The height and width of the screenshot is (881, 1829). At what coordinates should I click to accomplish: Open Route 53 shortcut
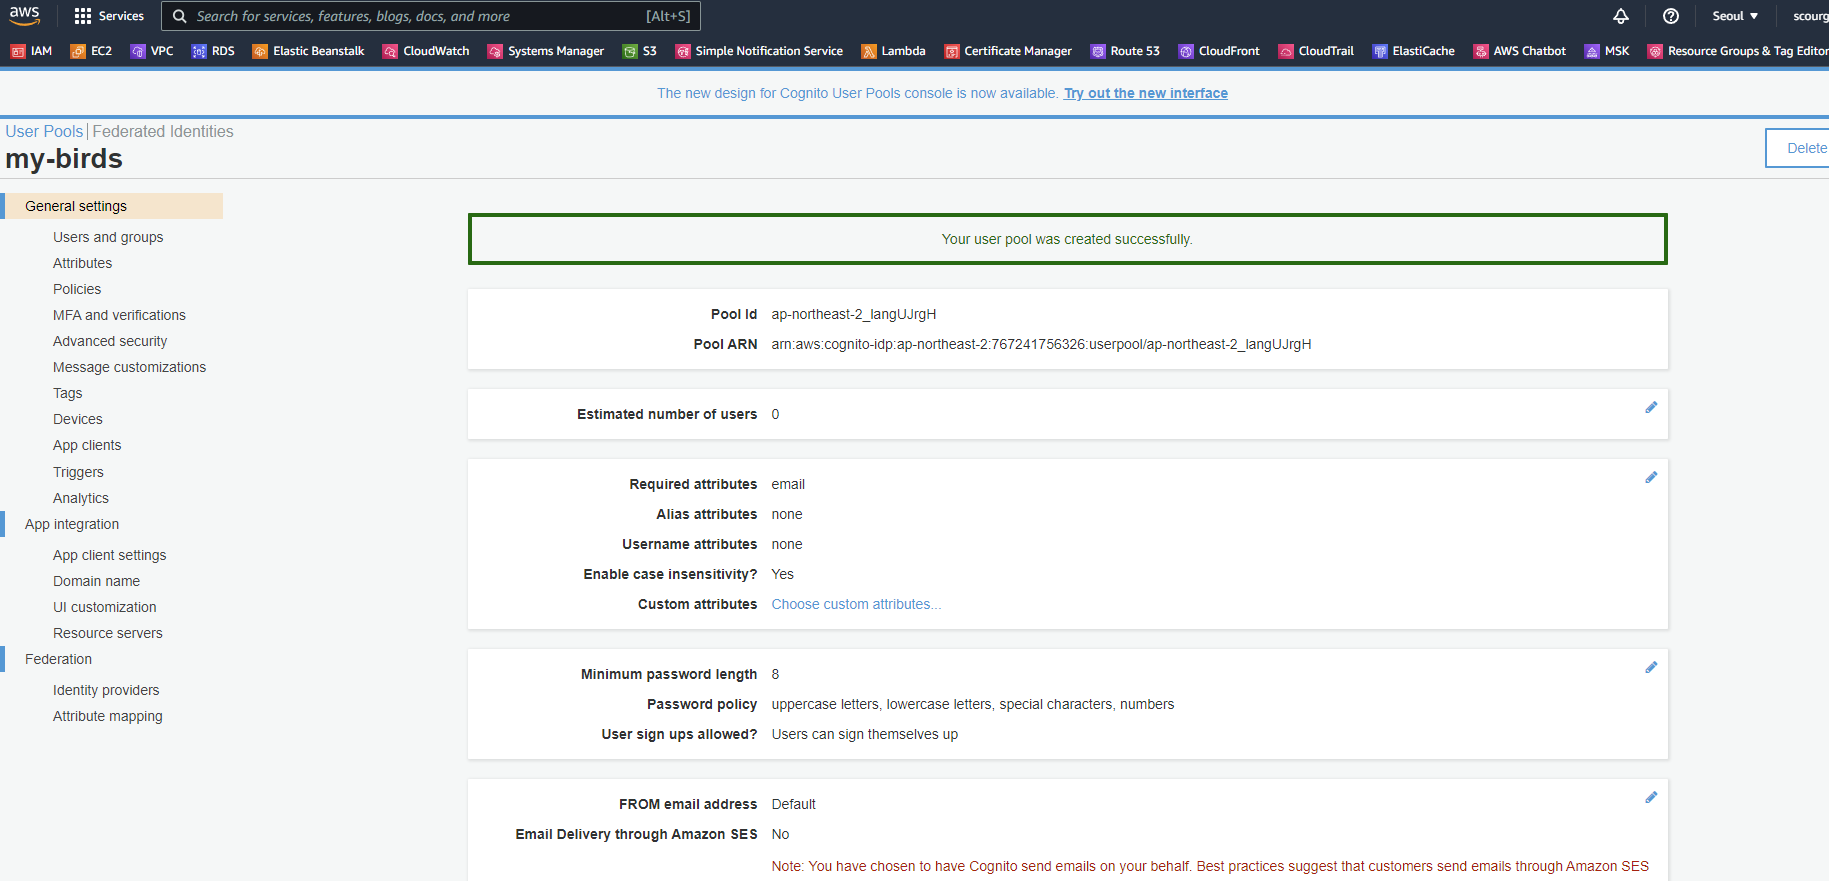tap(1126, 51)
